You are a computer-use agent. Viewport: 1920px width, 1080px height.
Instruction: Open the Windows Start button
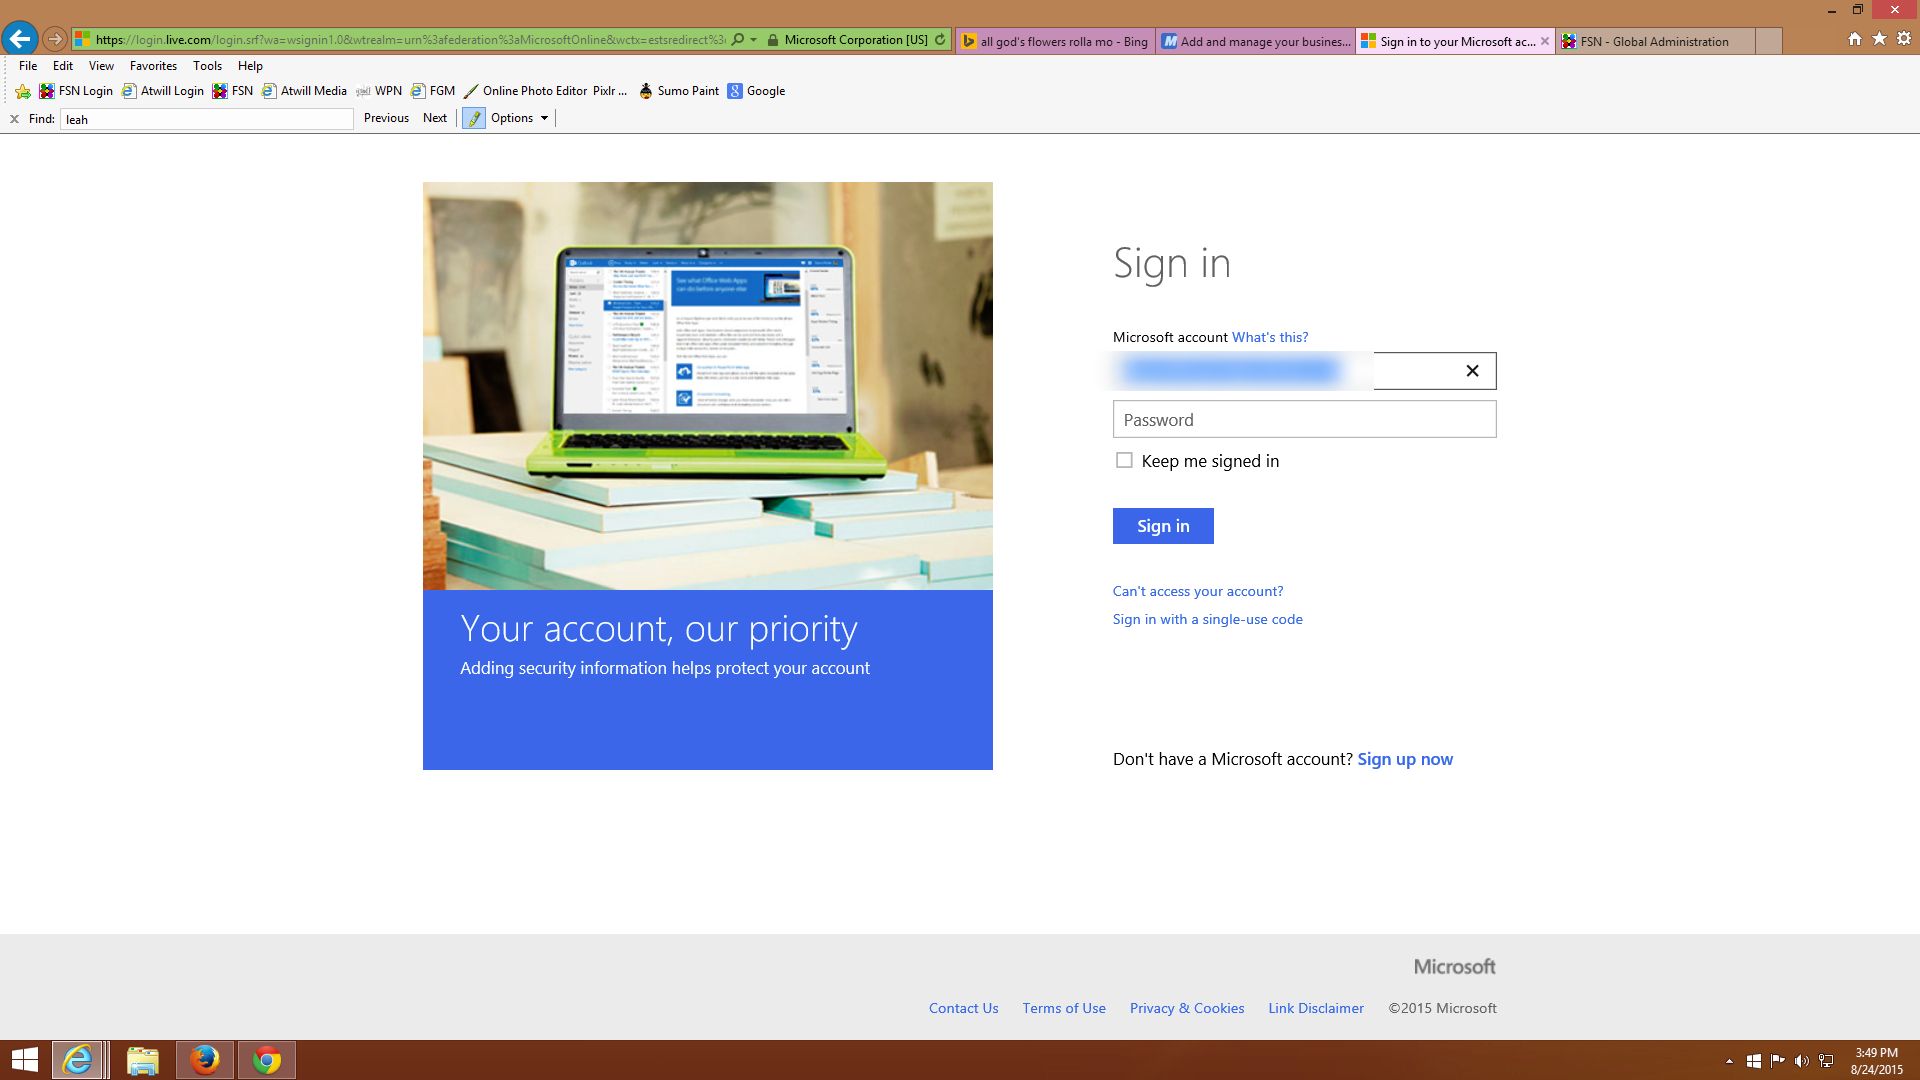[x=24, y=1060]
